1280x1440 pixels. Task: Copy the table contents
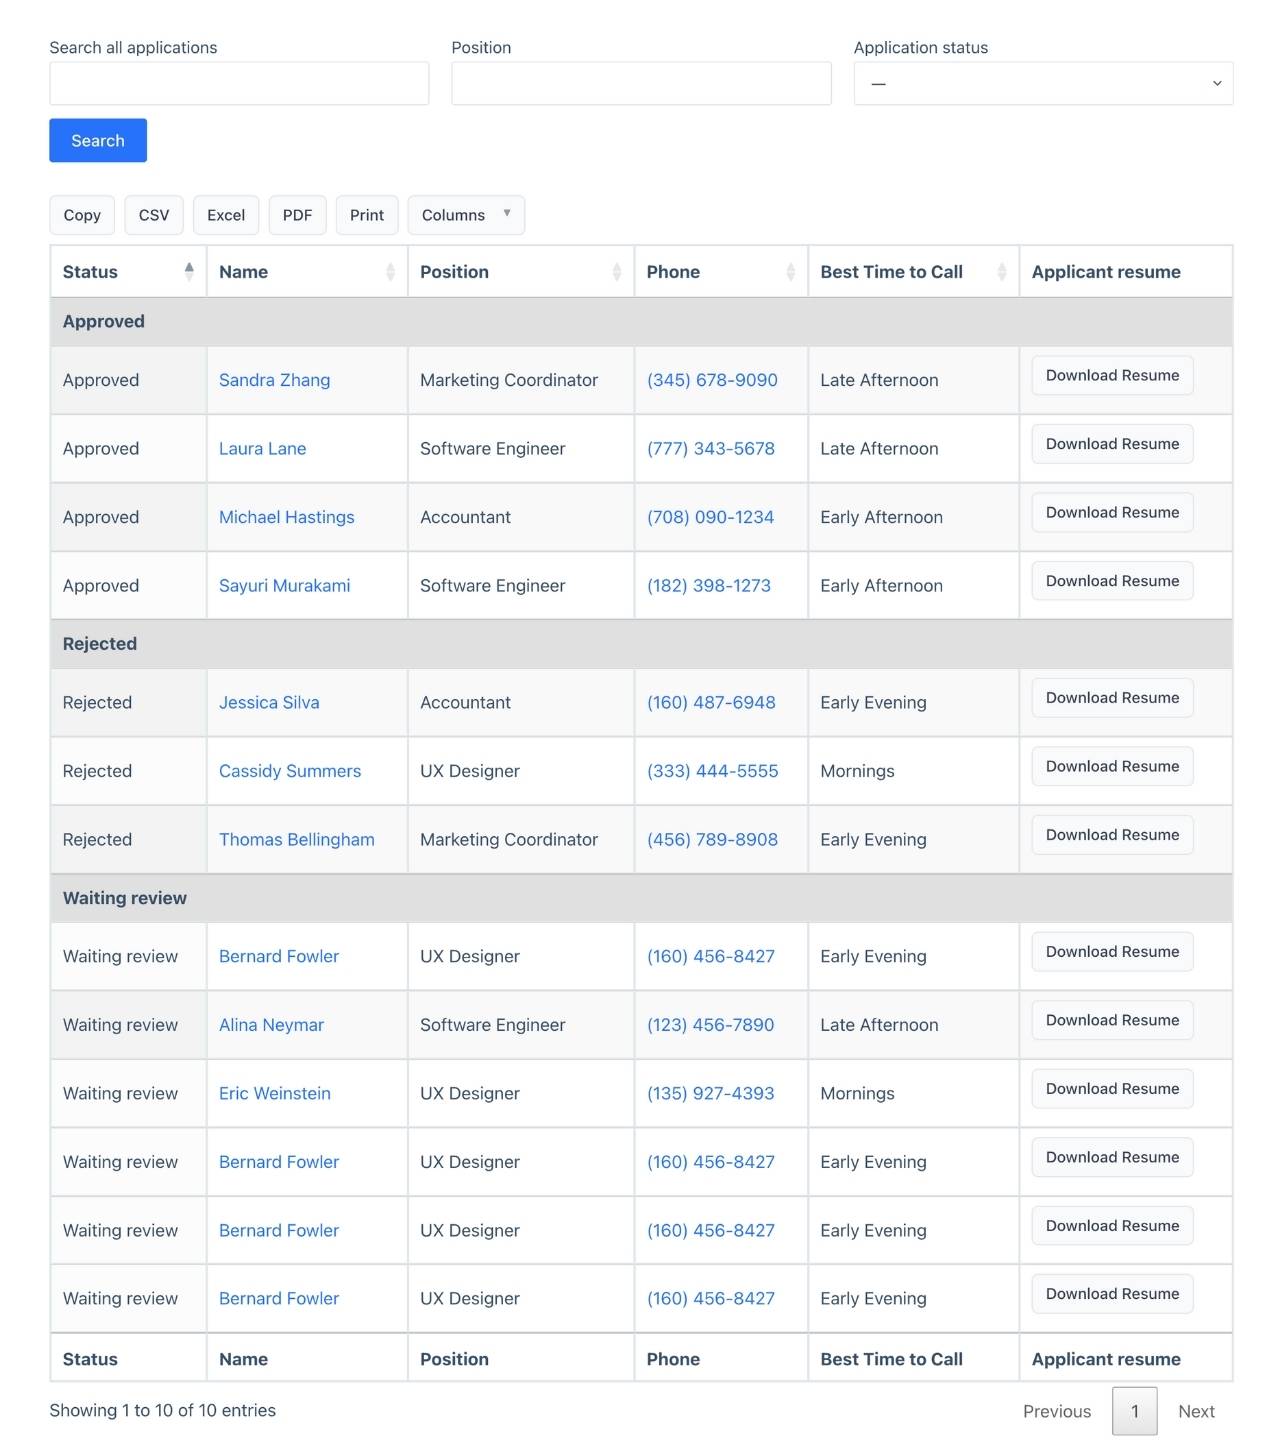pyautogui.click(x=81, y=215)
